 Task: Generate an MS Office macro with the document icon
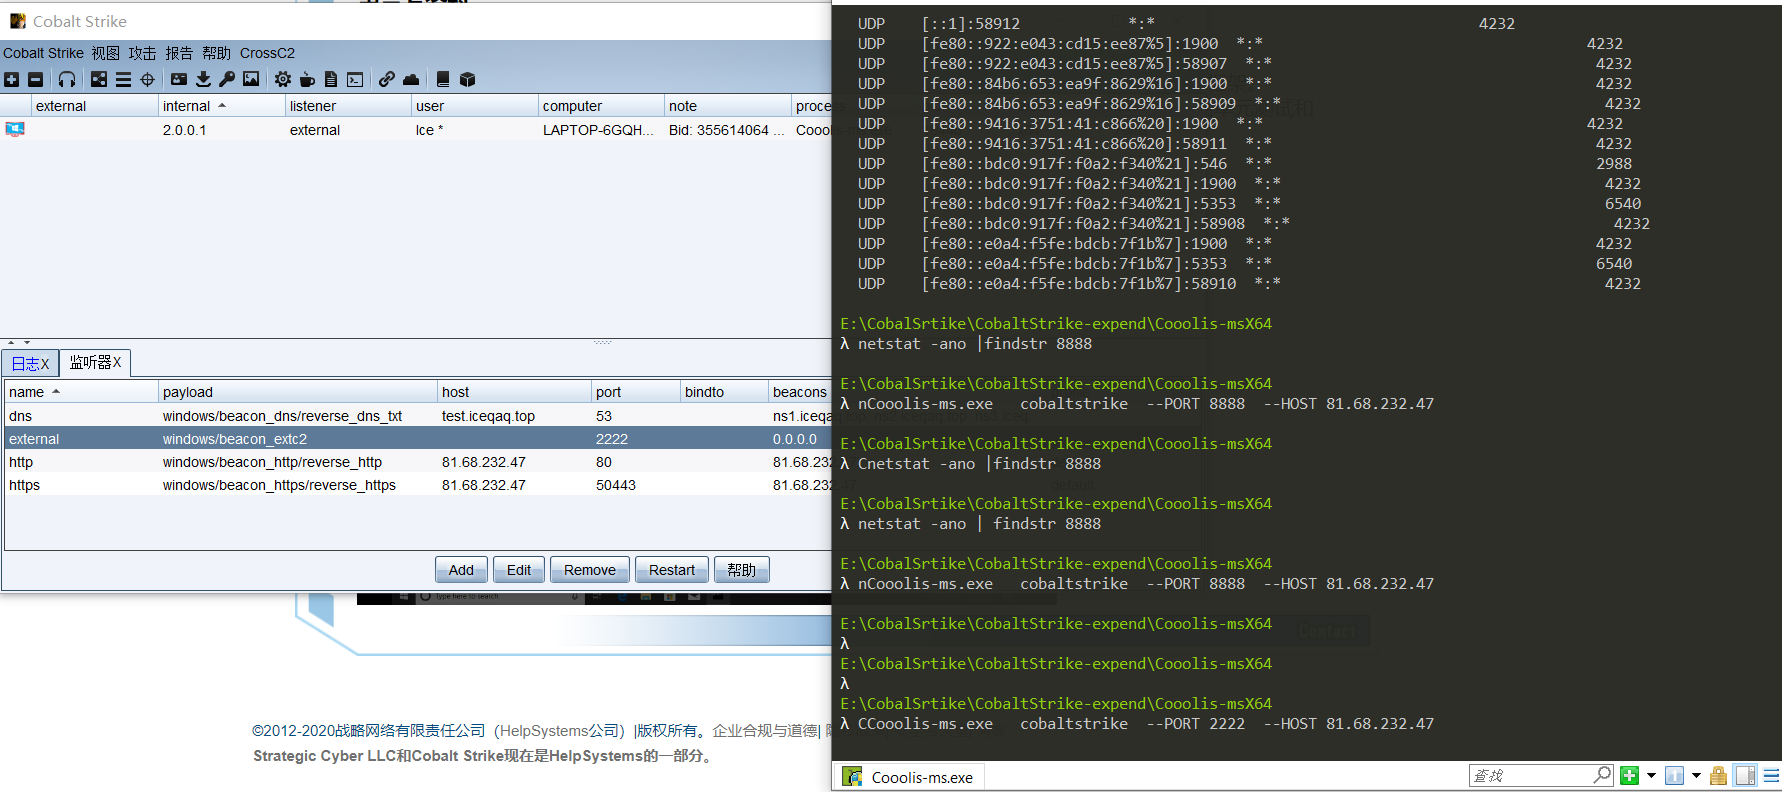[331, 79]
